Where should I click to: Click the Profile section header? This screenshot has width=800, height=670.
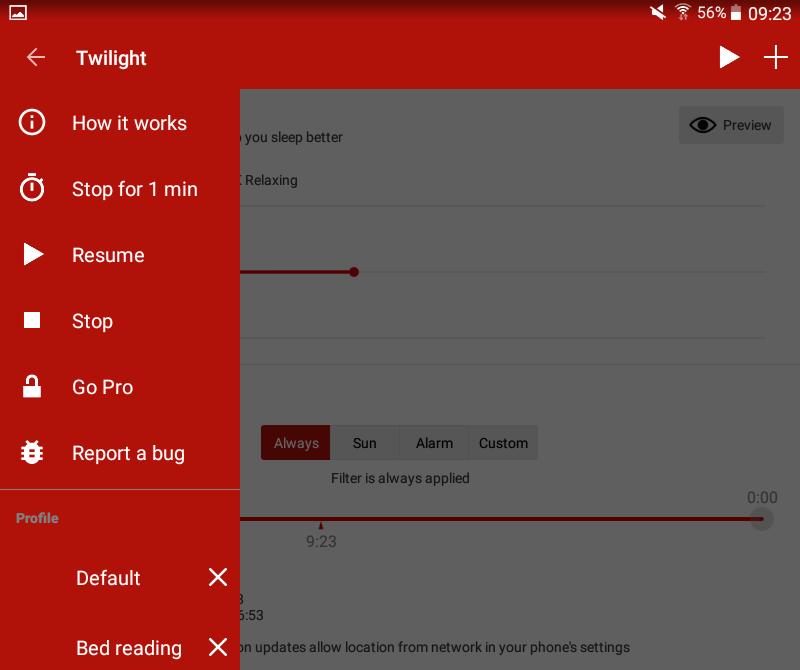37,518
